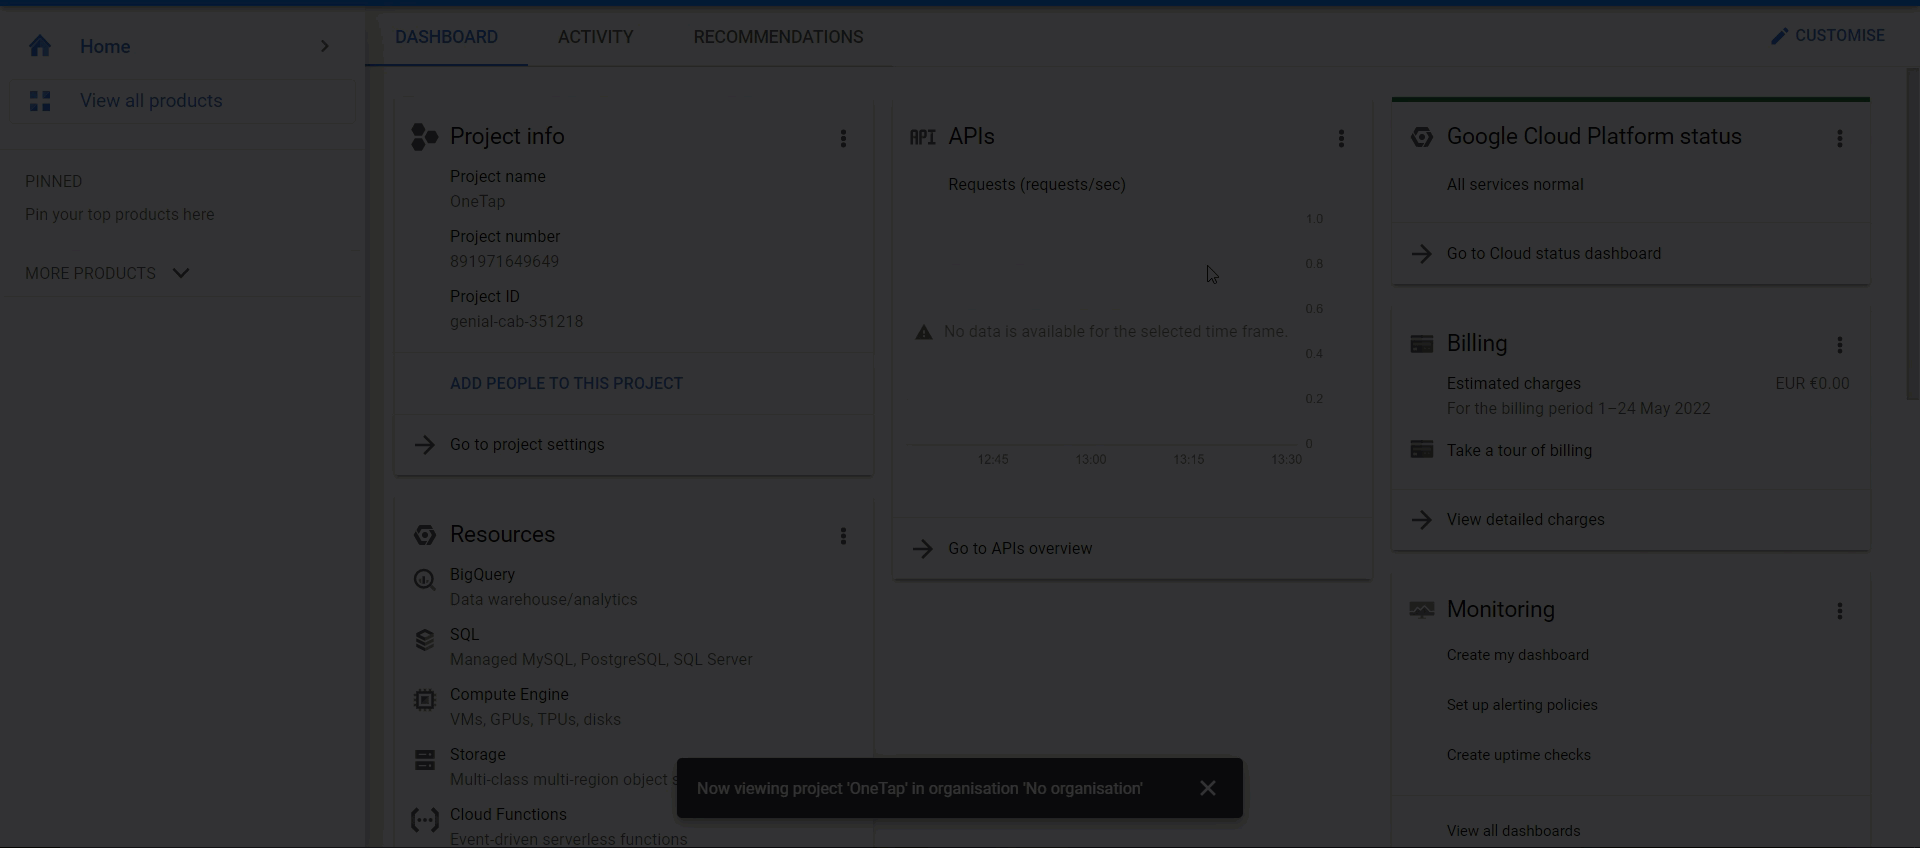
Task: Switch to the DASHBOARD tab
Action: pos(446,37)
